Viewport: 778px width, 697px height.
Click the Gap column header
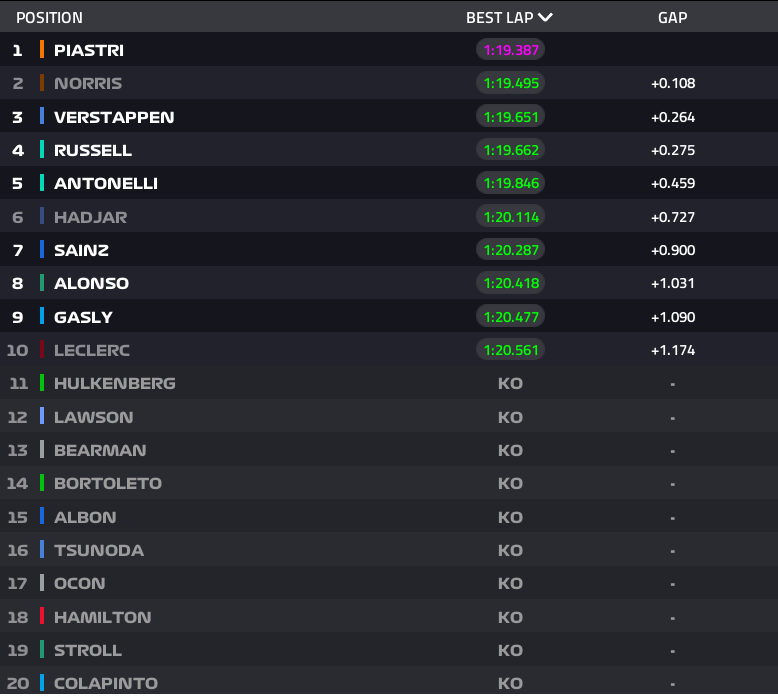(x=672, y=18)
